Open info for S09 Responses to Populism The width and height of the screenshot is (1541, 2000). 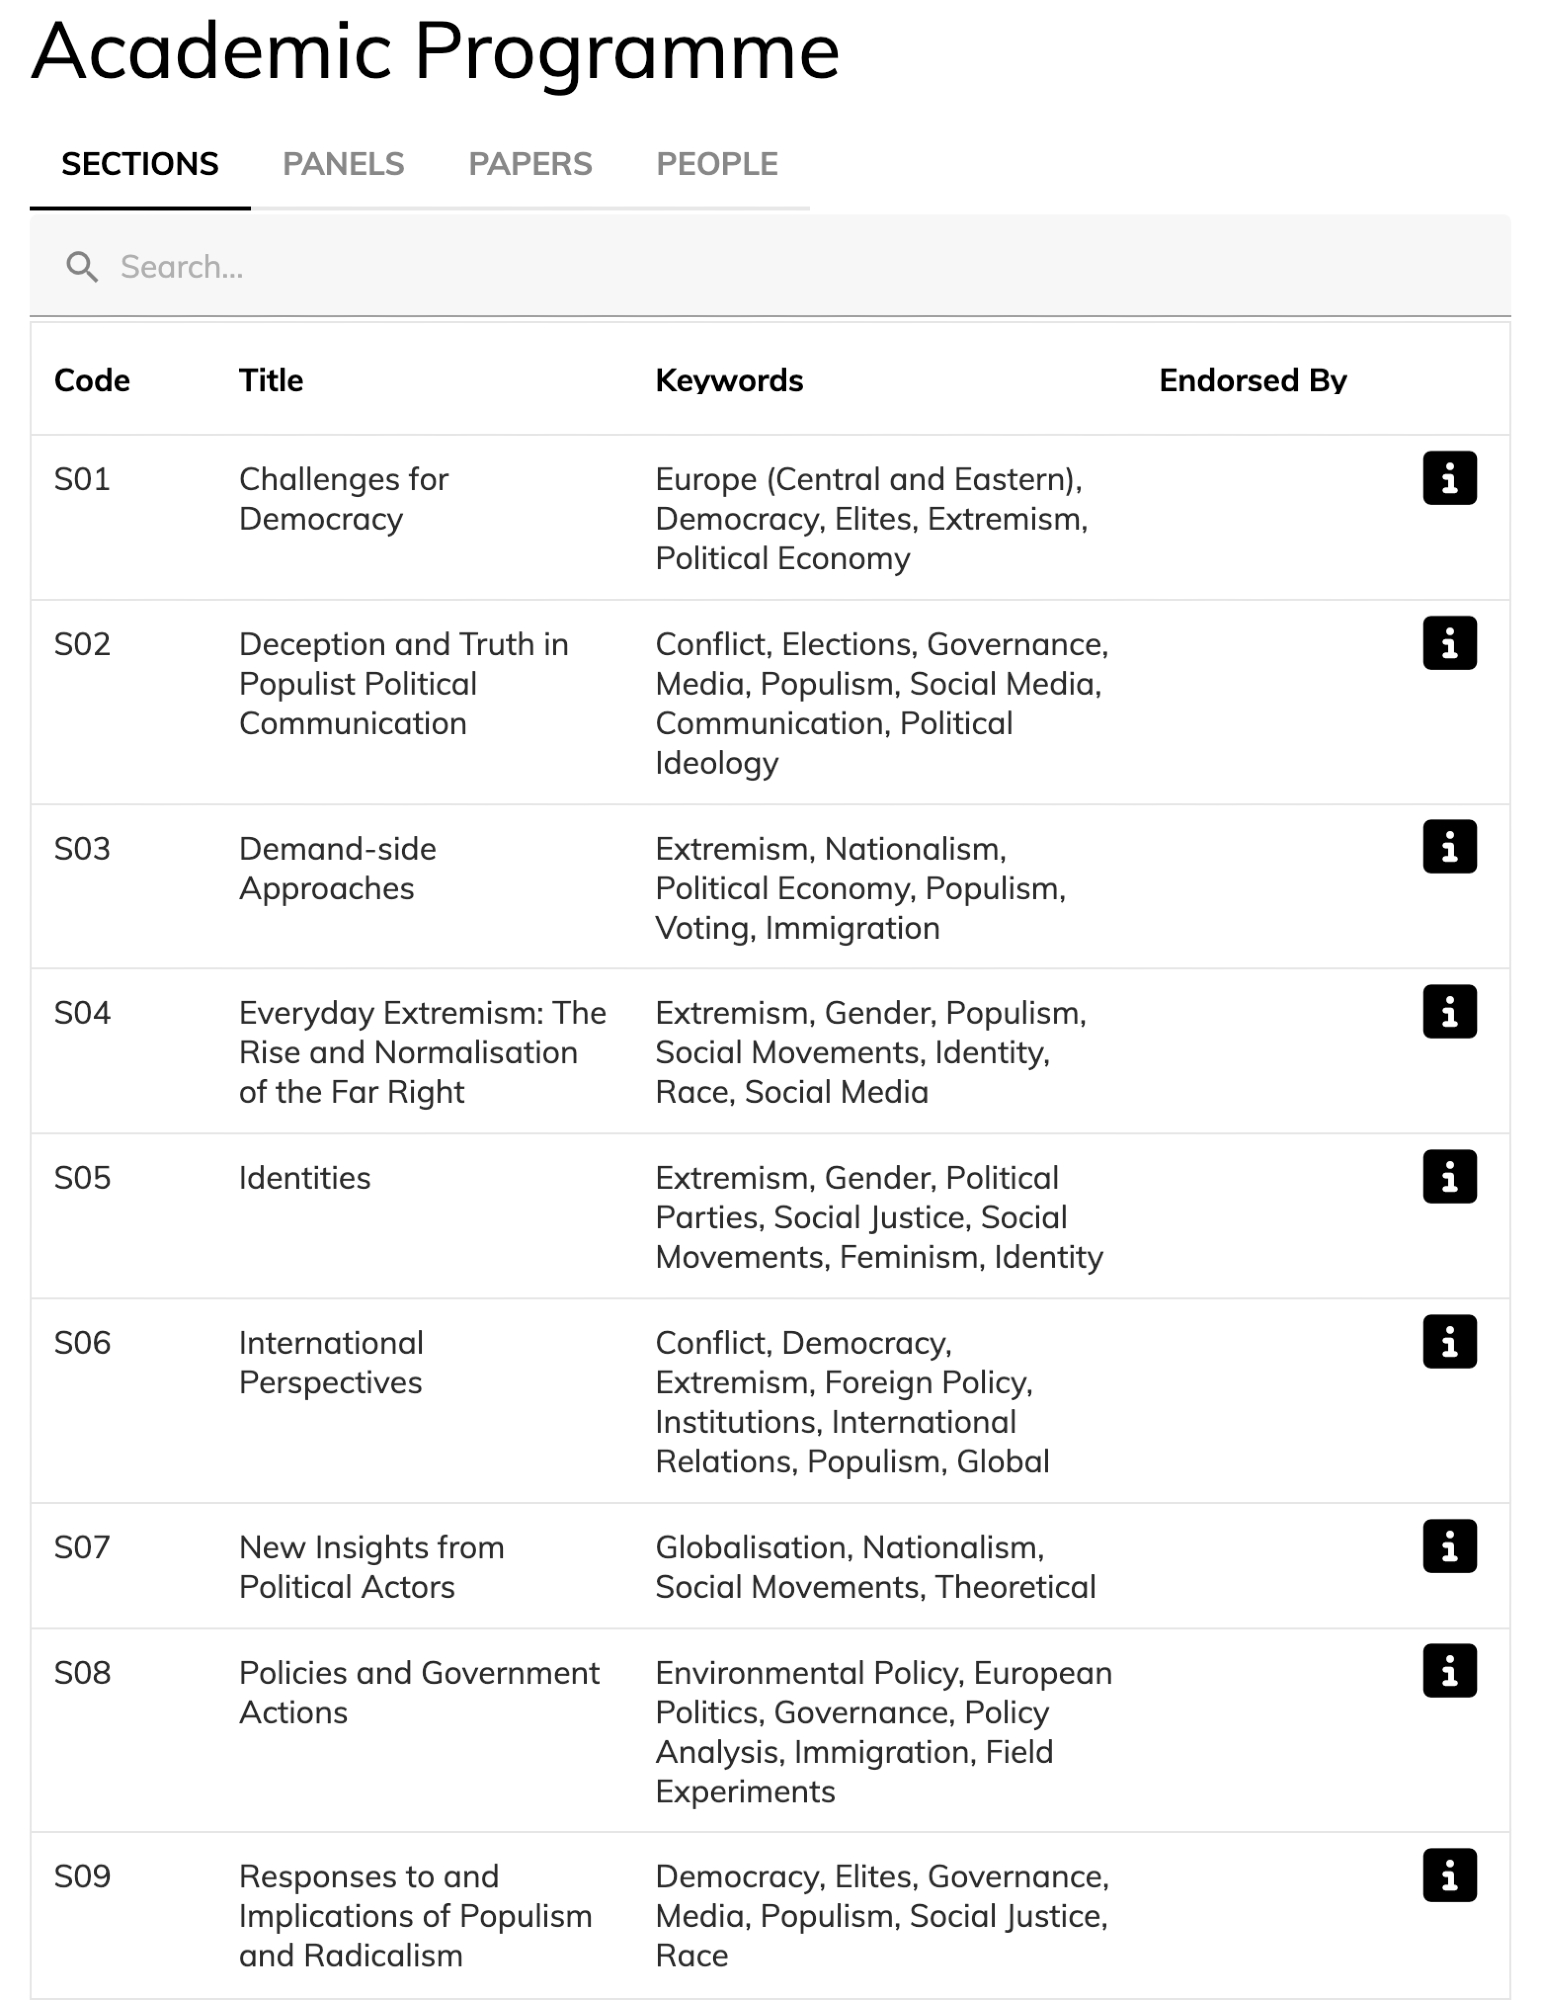[x=1449, y=1876]
